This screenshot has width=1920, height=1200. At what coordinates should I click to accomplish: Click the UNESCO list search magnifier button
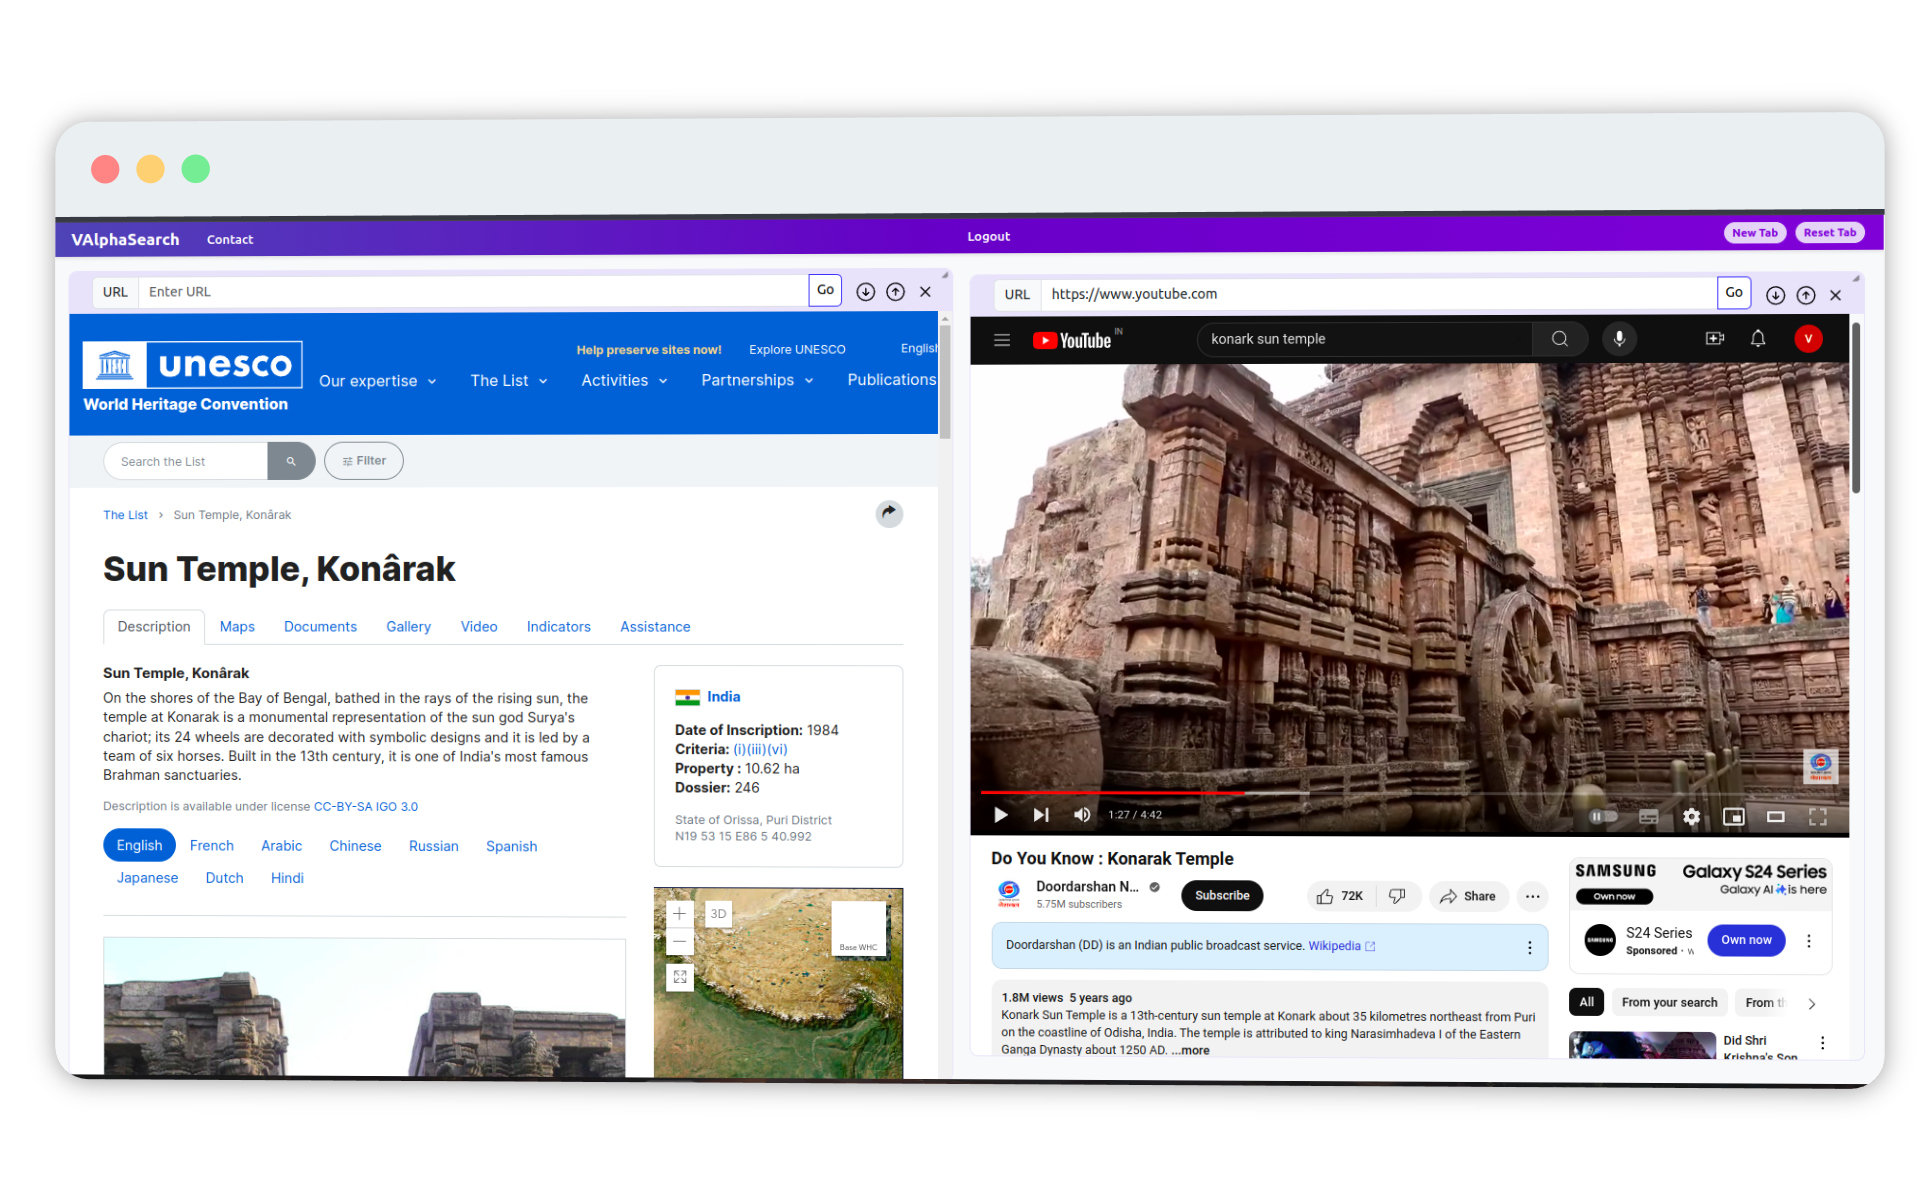click(x=291, y=461)
